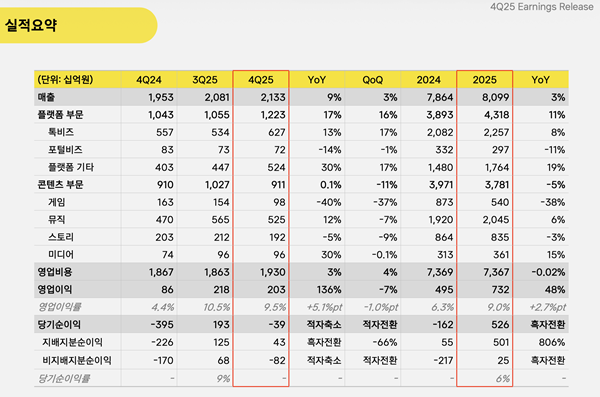The width and height of the screenshot is (600, 397).
Task: Select 콘텐츠 부문 3Q25 value 1,027
Action: (x=217, y=185)
